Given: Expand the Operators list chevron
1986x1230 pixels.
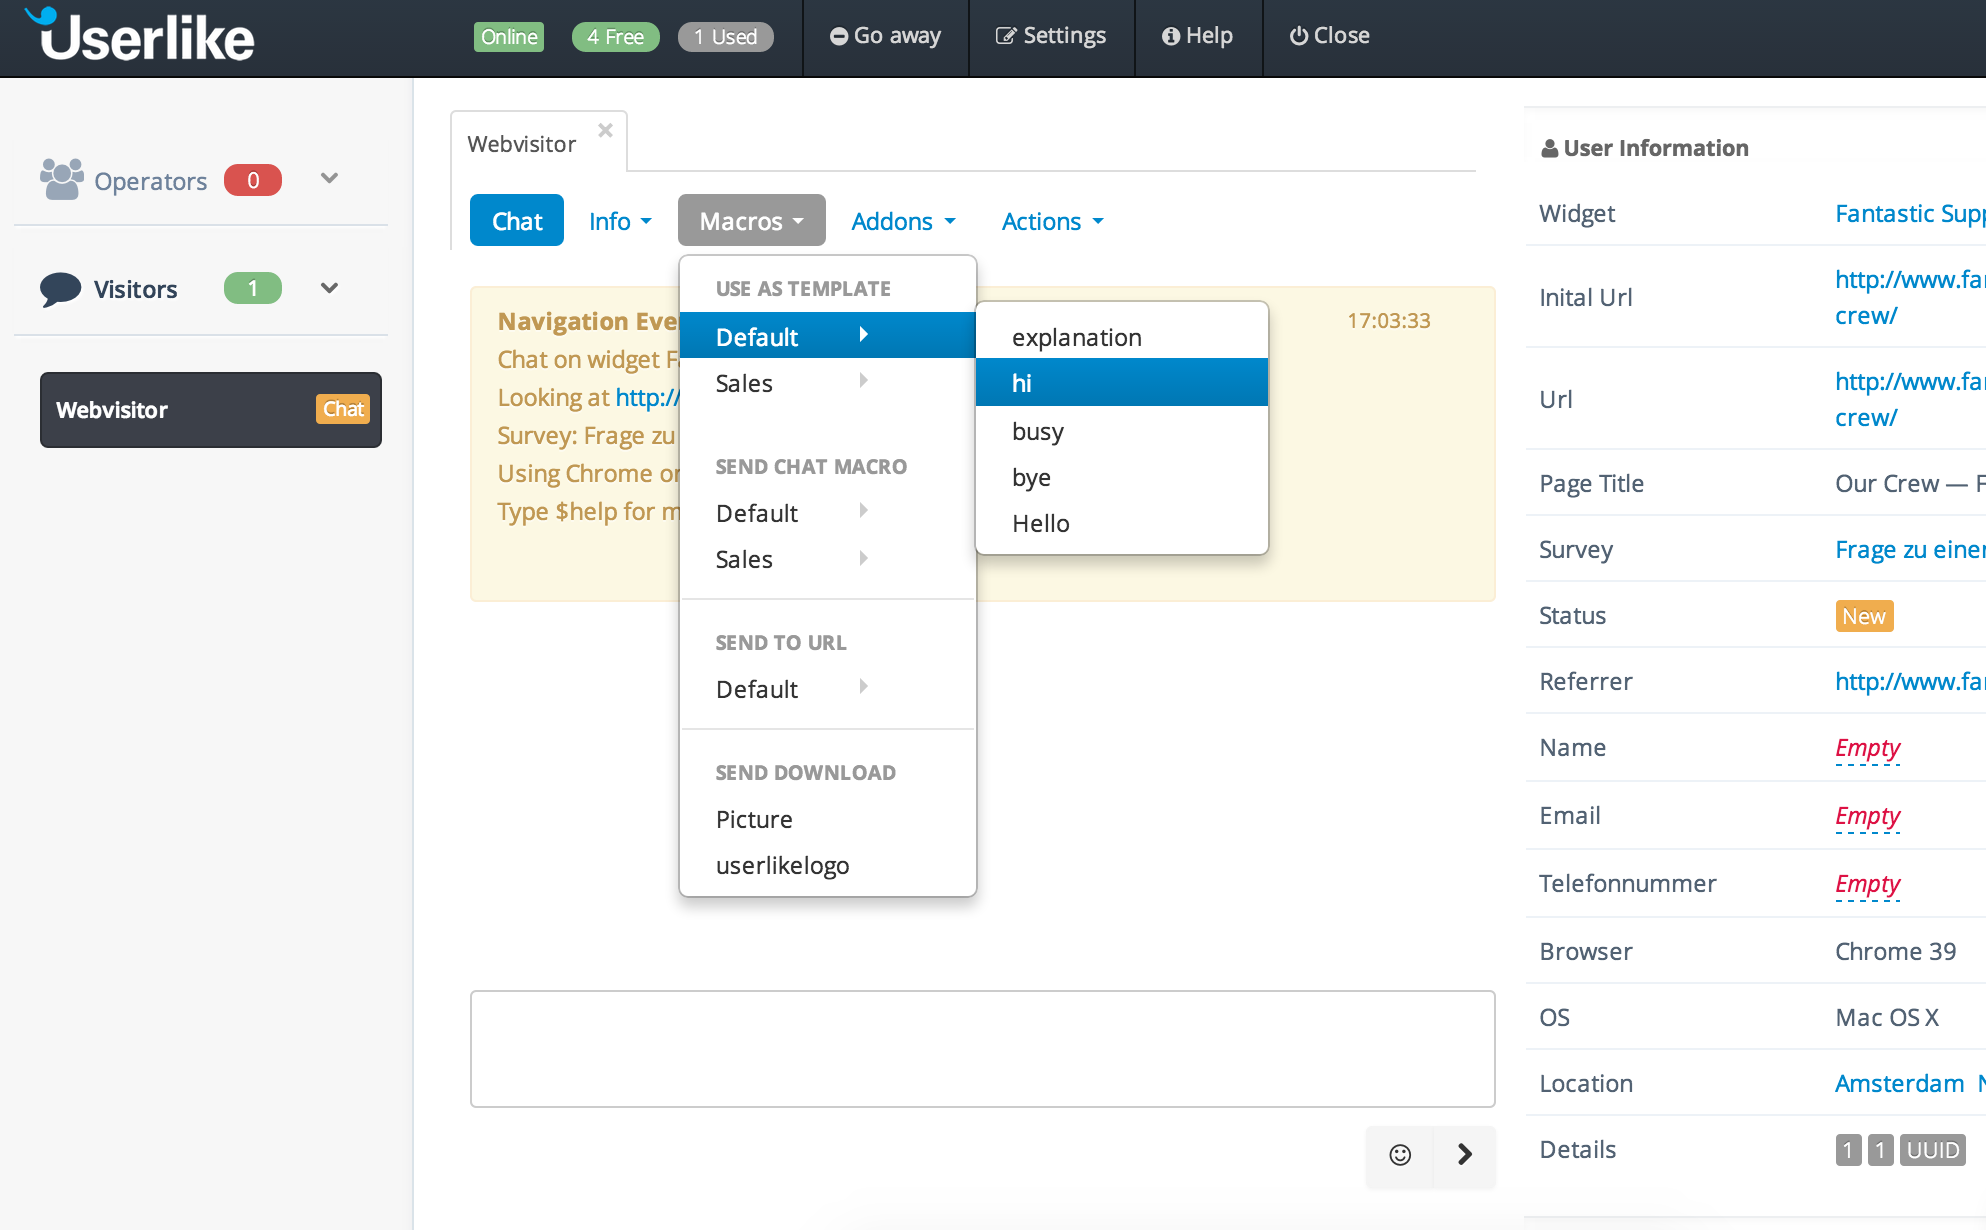Looking at the screenshot, I should click(329, 179).
